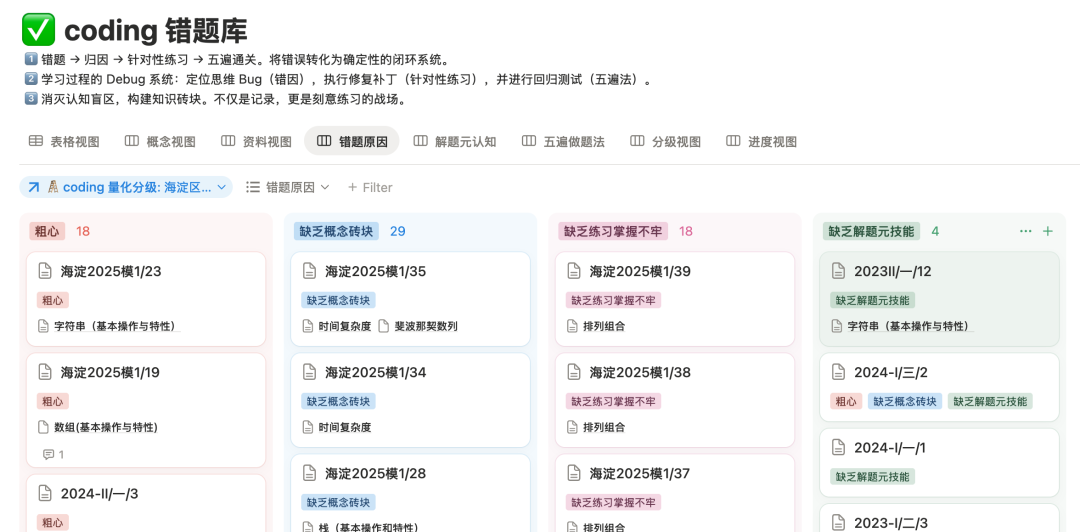The image size is (1080, 532).
Task: Click page icon of 2023II/一/12 card
Action: (838, 271)
